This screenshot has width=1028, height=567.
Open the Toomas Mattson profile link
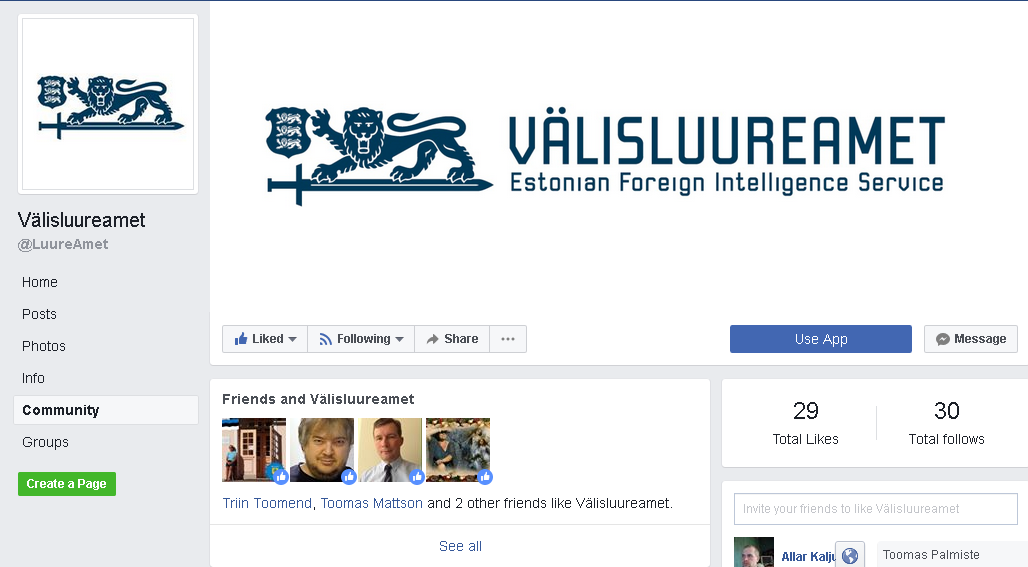point(372,503)
